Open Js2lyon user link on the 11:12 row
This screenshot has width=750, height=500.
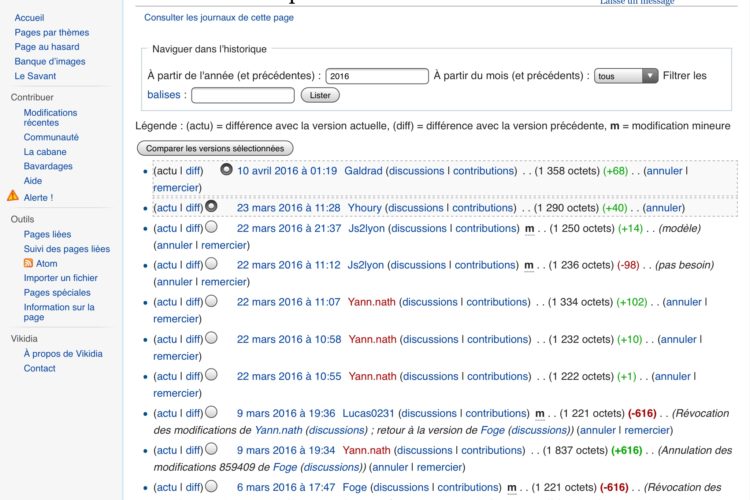[x=365, y=265]
